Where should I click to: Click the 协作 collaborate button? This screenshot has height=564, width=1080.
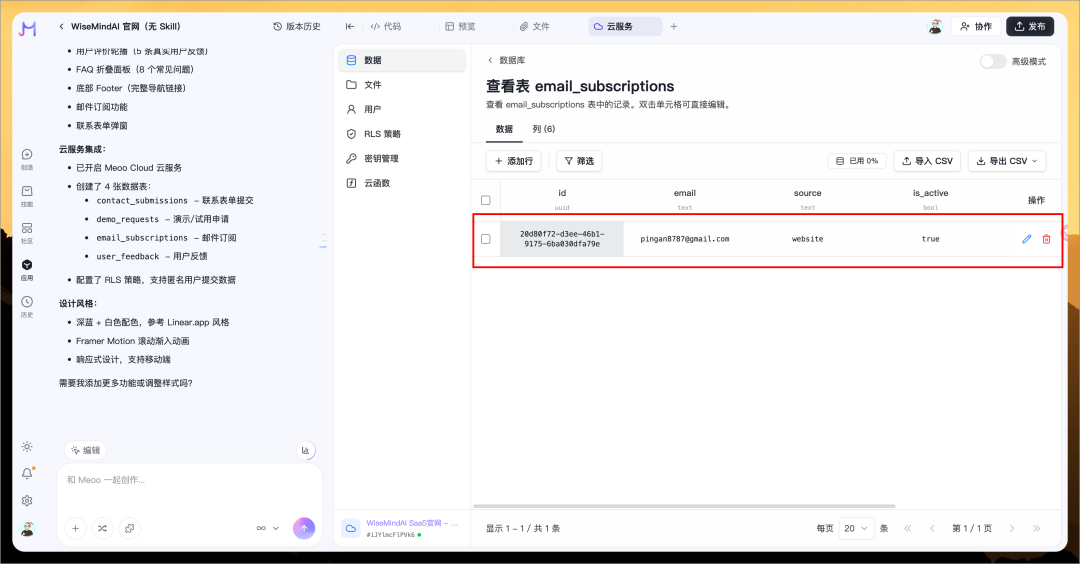point(975,27)
